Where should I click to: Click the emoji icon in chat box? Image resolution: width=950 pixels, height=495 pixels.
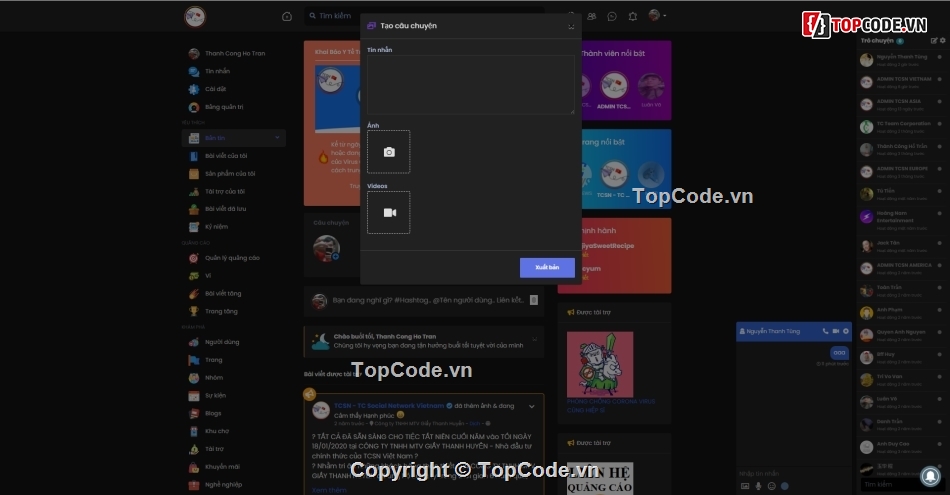click(x=771, y=486)
